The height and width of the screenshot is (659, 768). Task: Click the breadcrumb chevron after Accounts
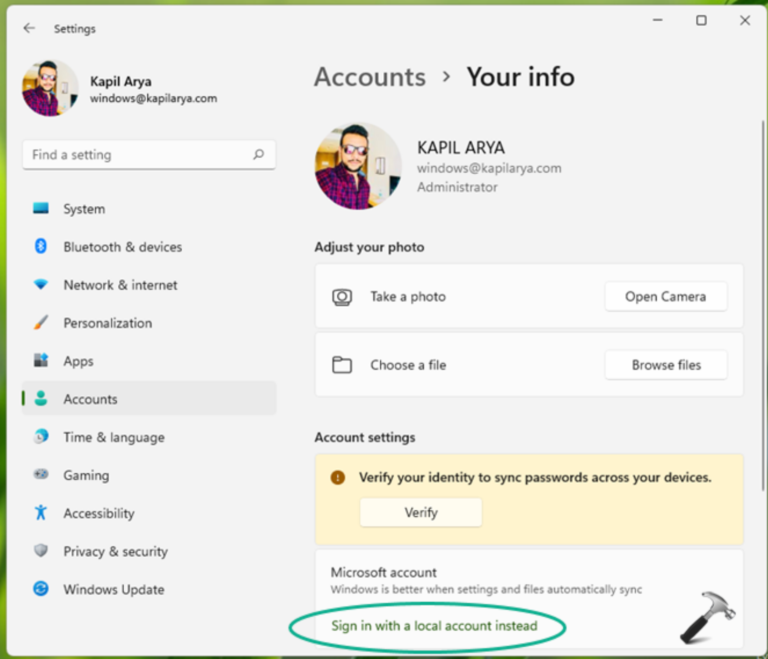pyautogui.click(x=446, y=77)
